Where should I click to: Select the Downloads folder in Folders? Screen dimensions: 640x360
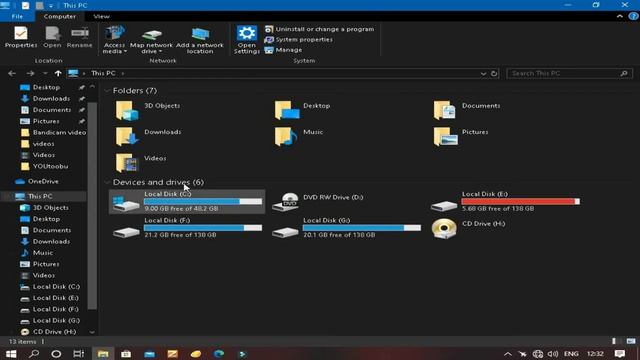[149, 137]
